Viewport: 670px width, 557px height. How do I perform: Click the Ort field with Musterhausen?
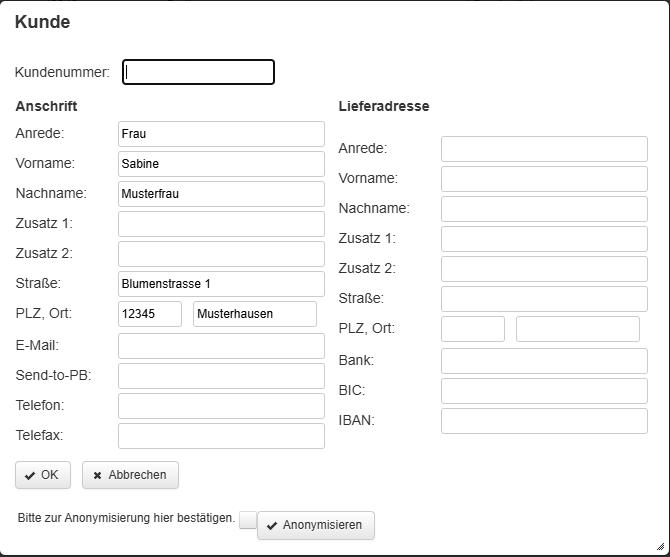(254, 314)
